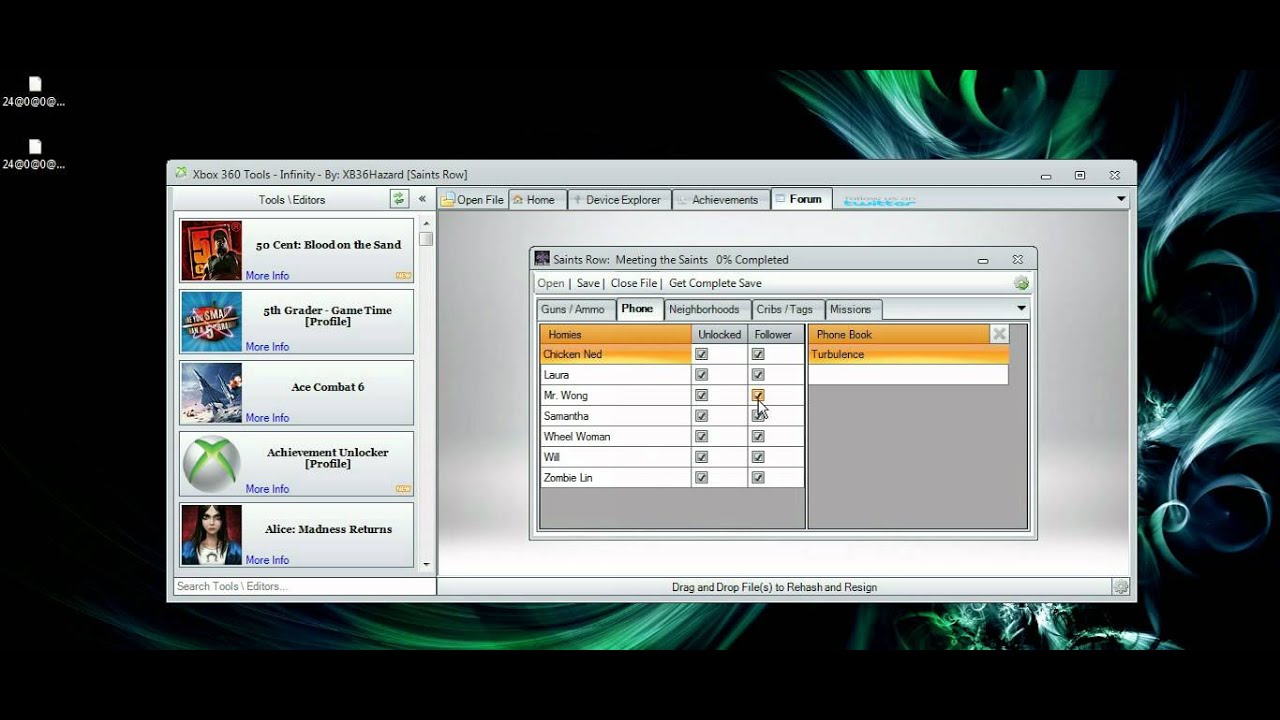This screenshot has width=1280, height=720.
Task: Click the green refresh tools icon
Action: tap(399, 199)
